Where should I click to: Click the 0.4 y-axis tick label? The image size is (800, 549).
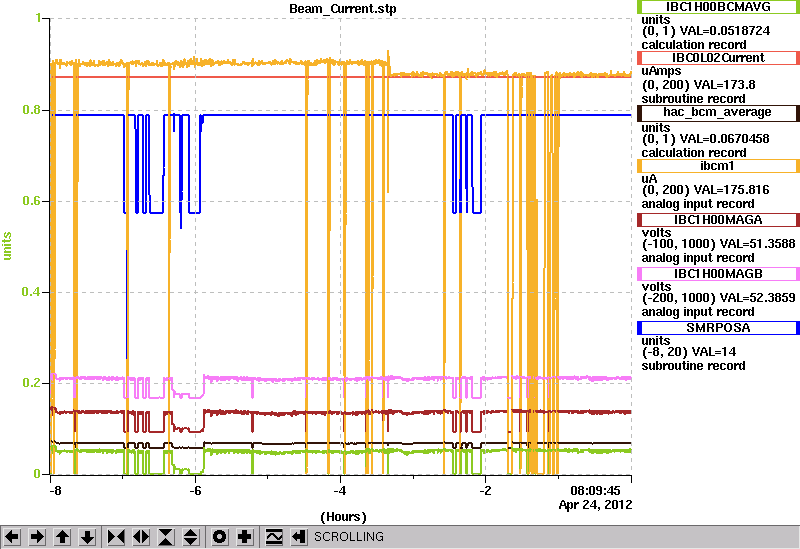pos(32,292)
